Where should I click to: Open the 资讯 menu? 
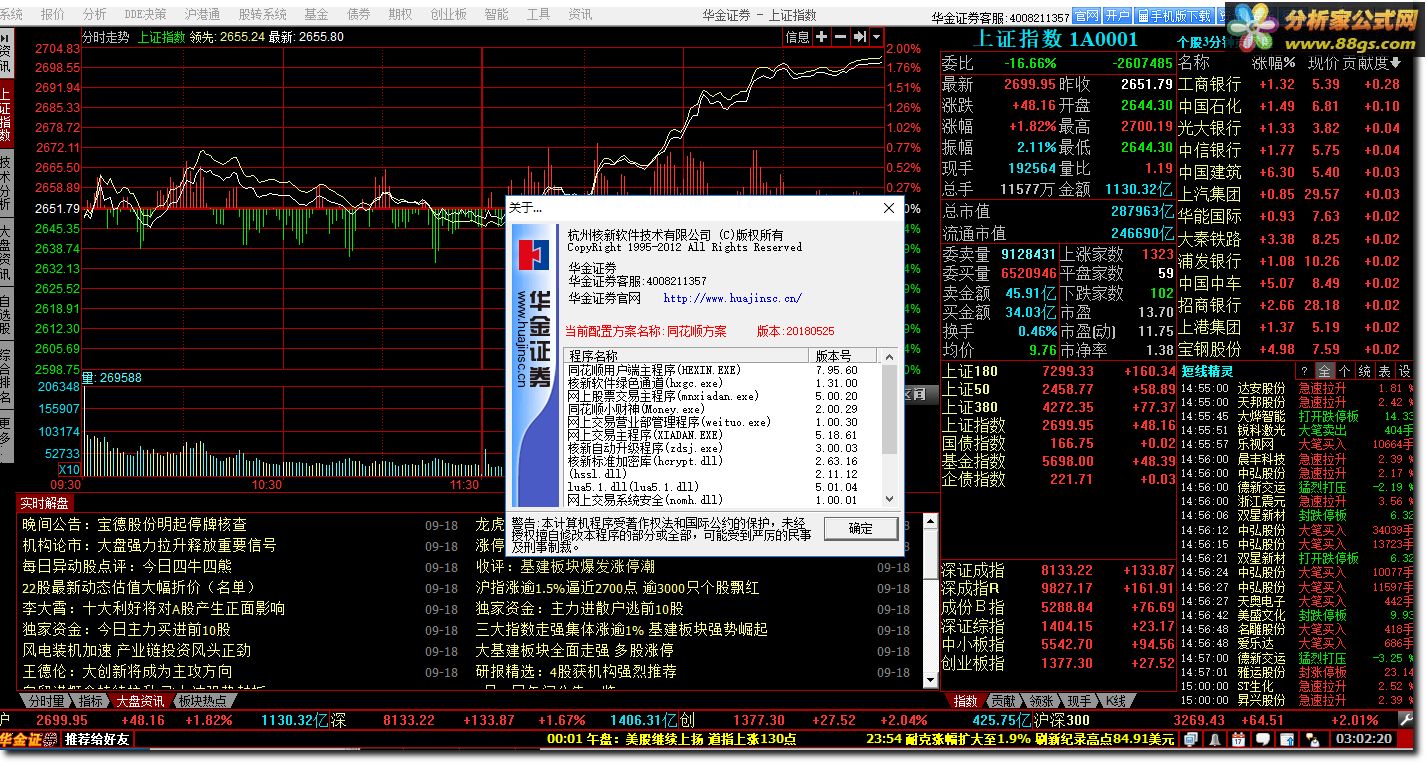(580, 14)
